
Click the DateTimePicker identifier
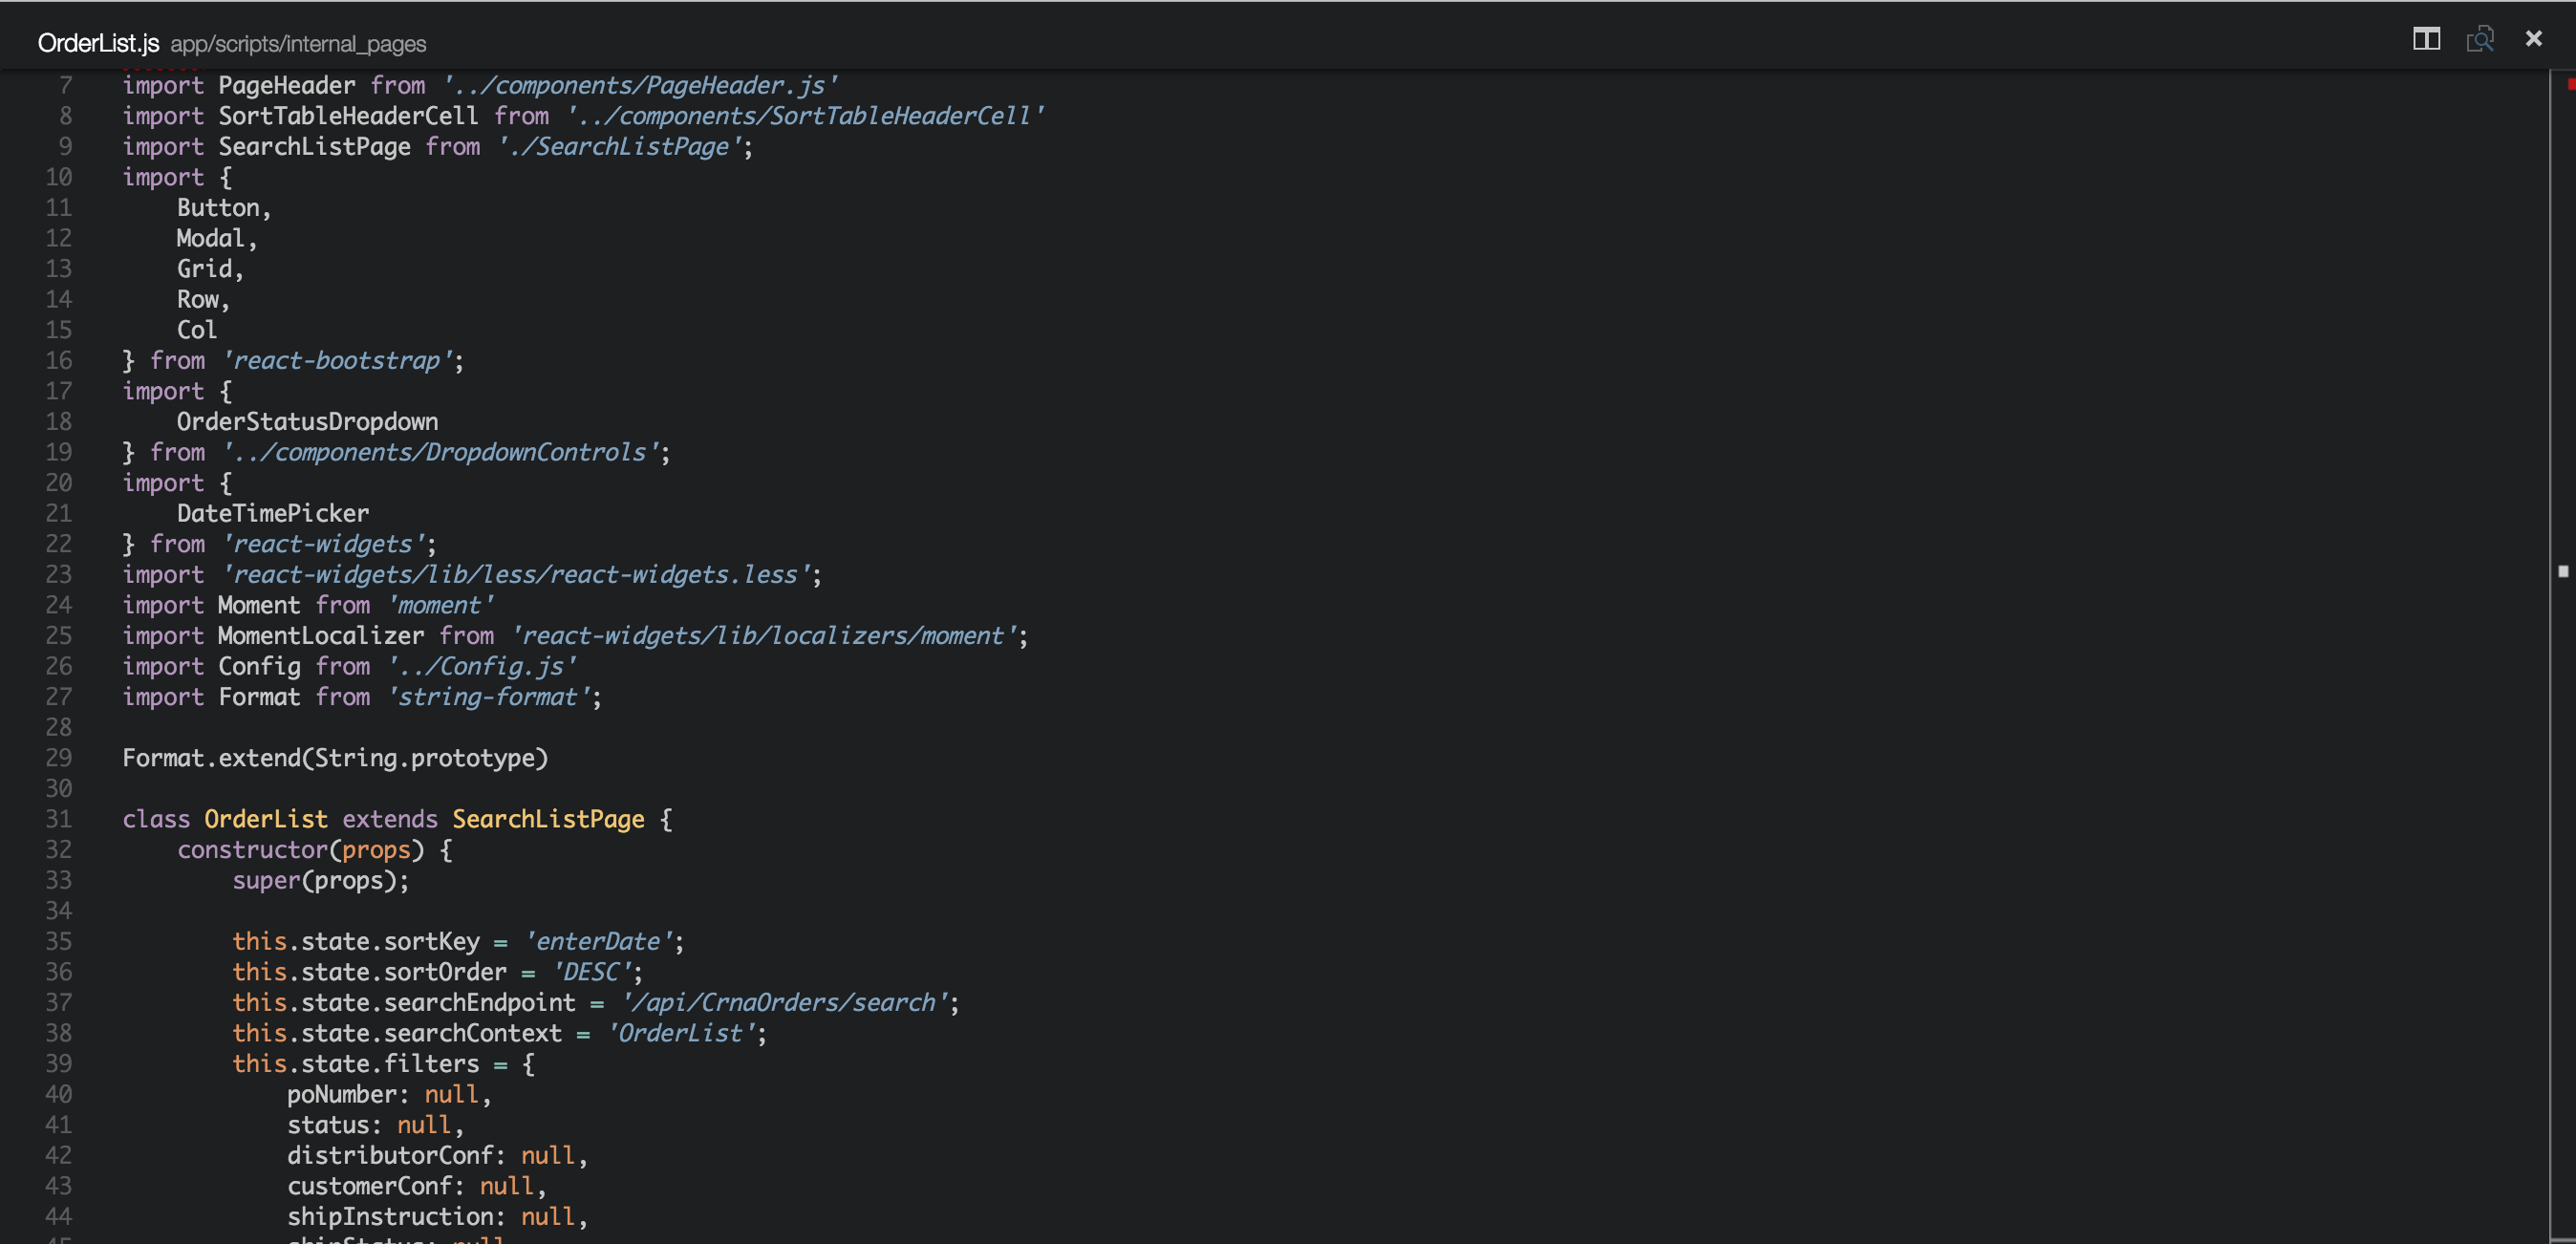[273, 513]
